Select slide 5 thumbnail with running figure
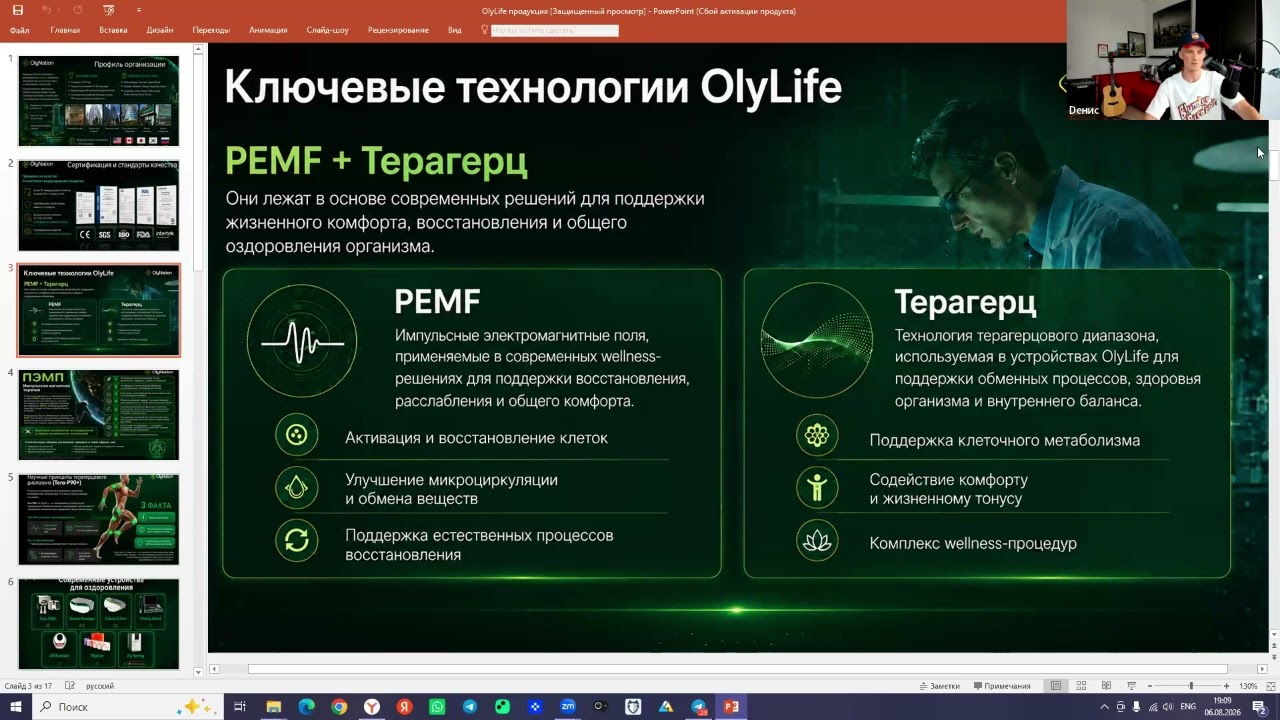Viewport: 1280px width, 720px height. point(99,519)
